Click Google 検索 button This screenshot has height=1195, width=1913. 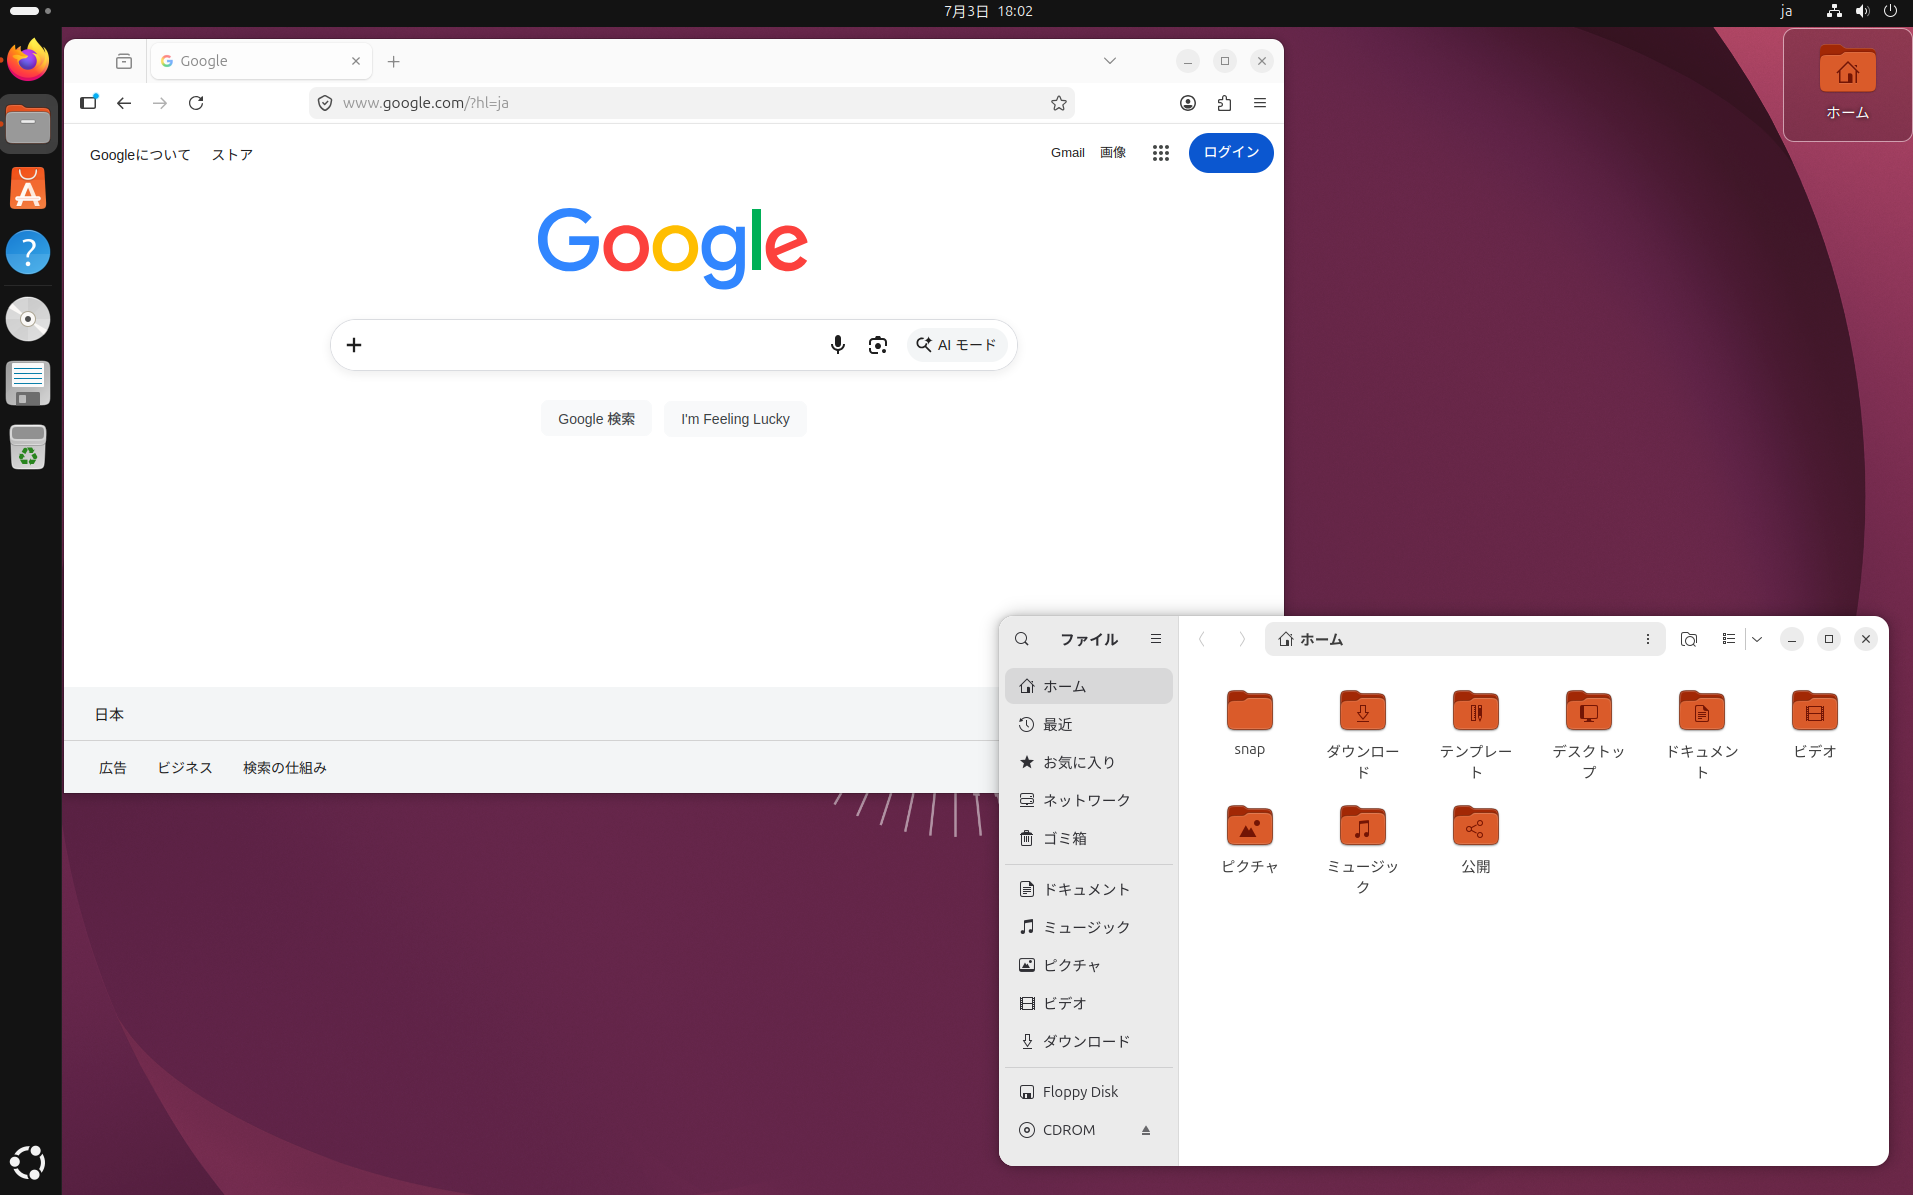click(x=597, y=419)
